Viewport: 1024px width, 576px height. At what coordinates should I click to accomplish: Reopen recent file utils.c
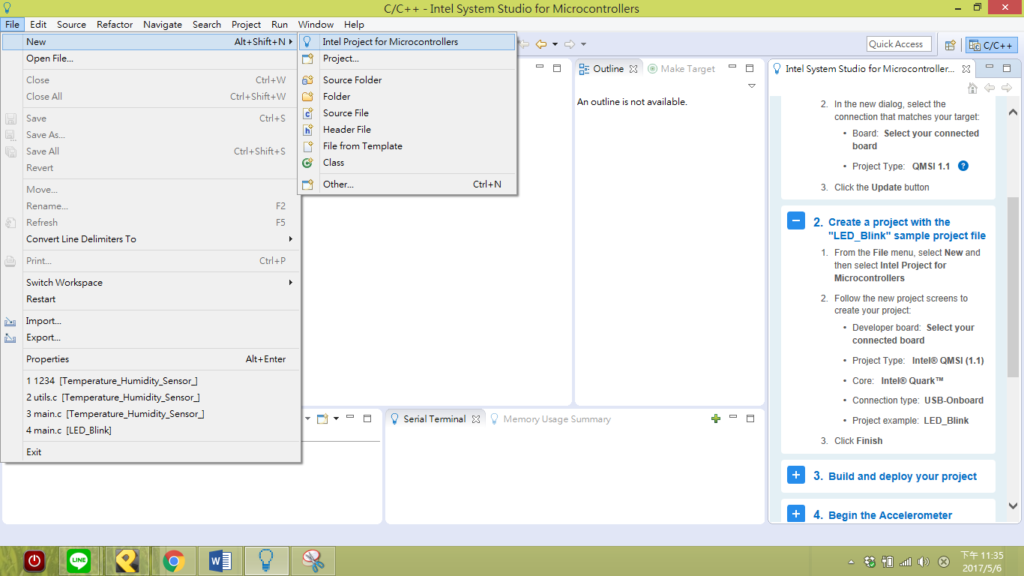(x=150, y=397)
